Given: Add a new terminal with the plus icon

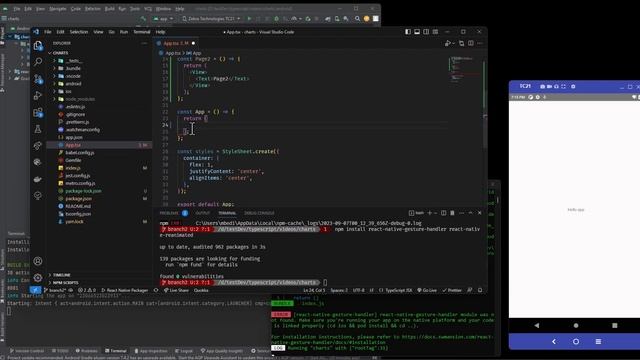Looking at the screenshot, I should click(429, 213).
